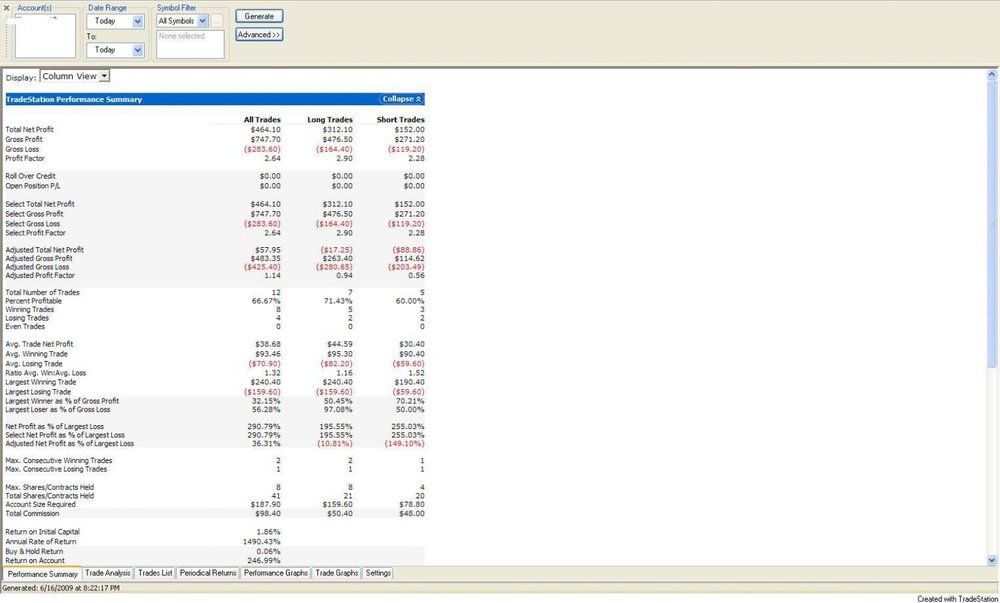Click the 'Buy & Hold Return' label
1000x603 pixels.
[34, 551]
